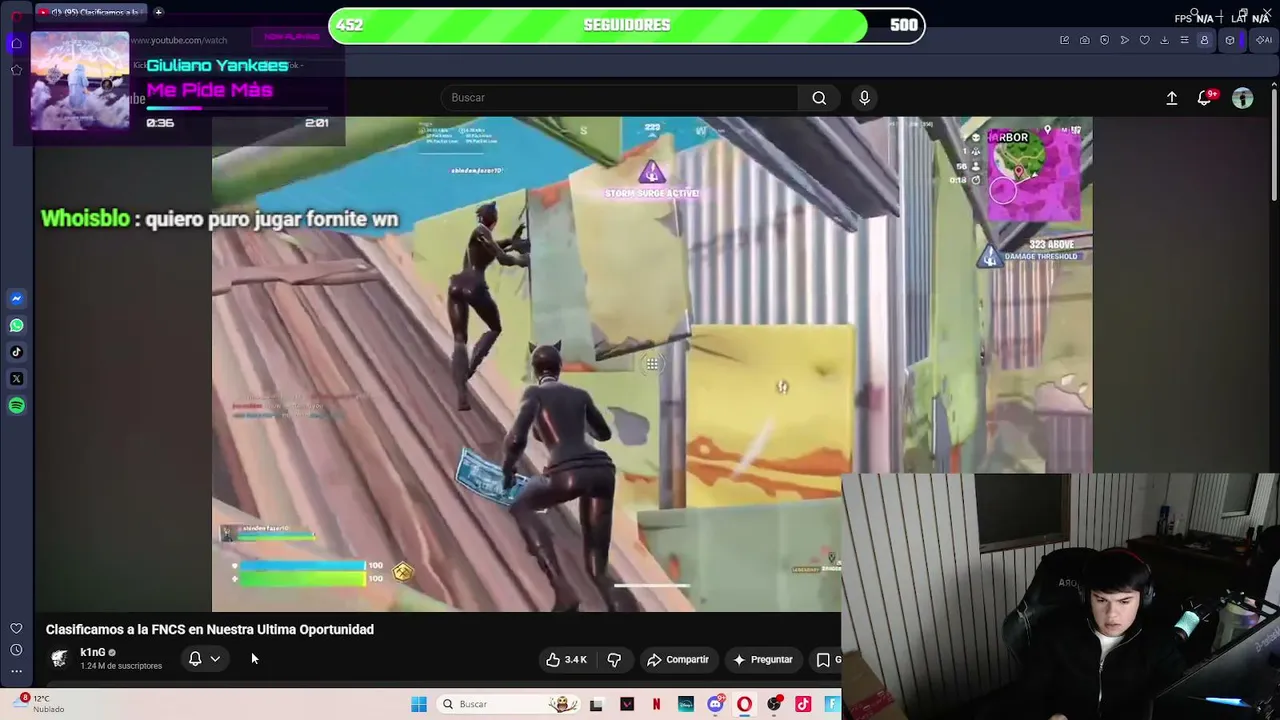
Task: Open the weather widget showing Nublado
Action: tap(36, 704)
